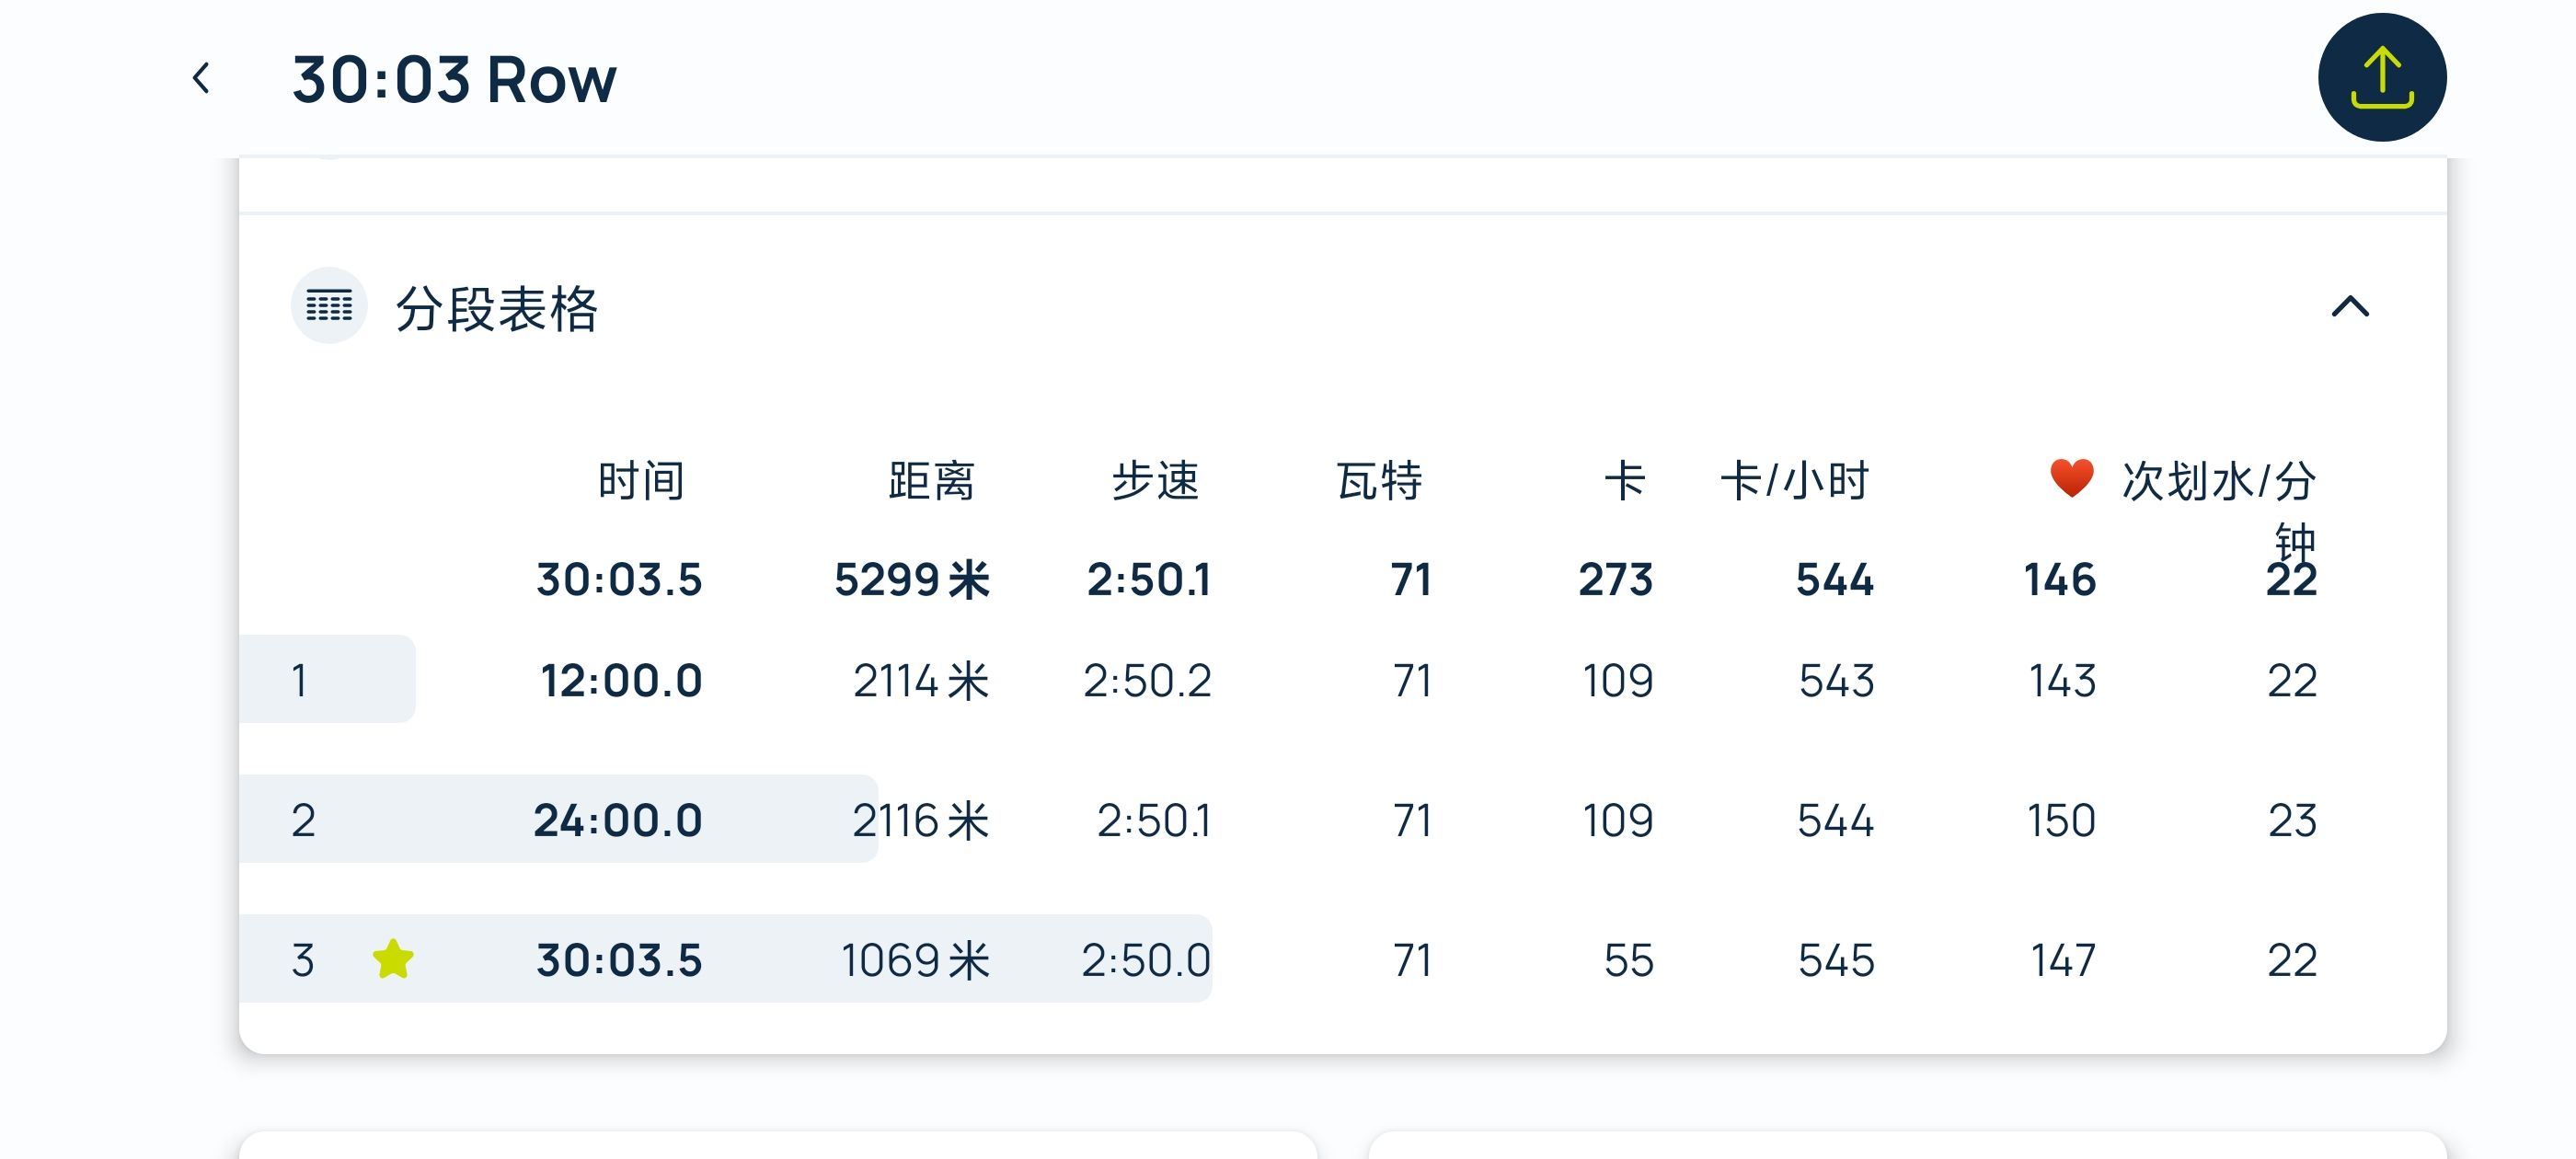Tap the total distance 5299米
The width and height of the screenshot is (2576, 1159).
click(911, 580)
